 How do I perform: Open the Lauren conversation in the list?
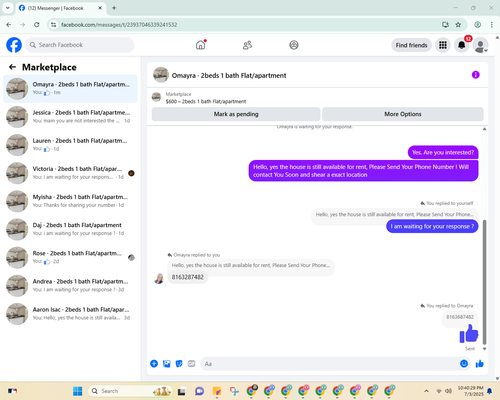coord(70,145)
